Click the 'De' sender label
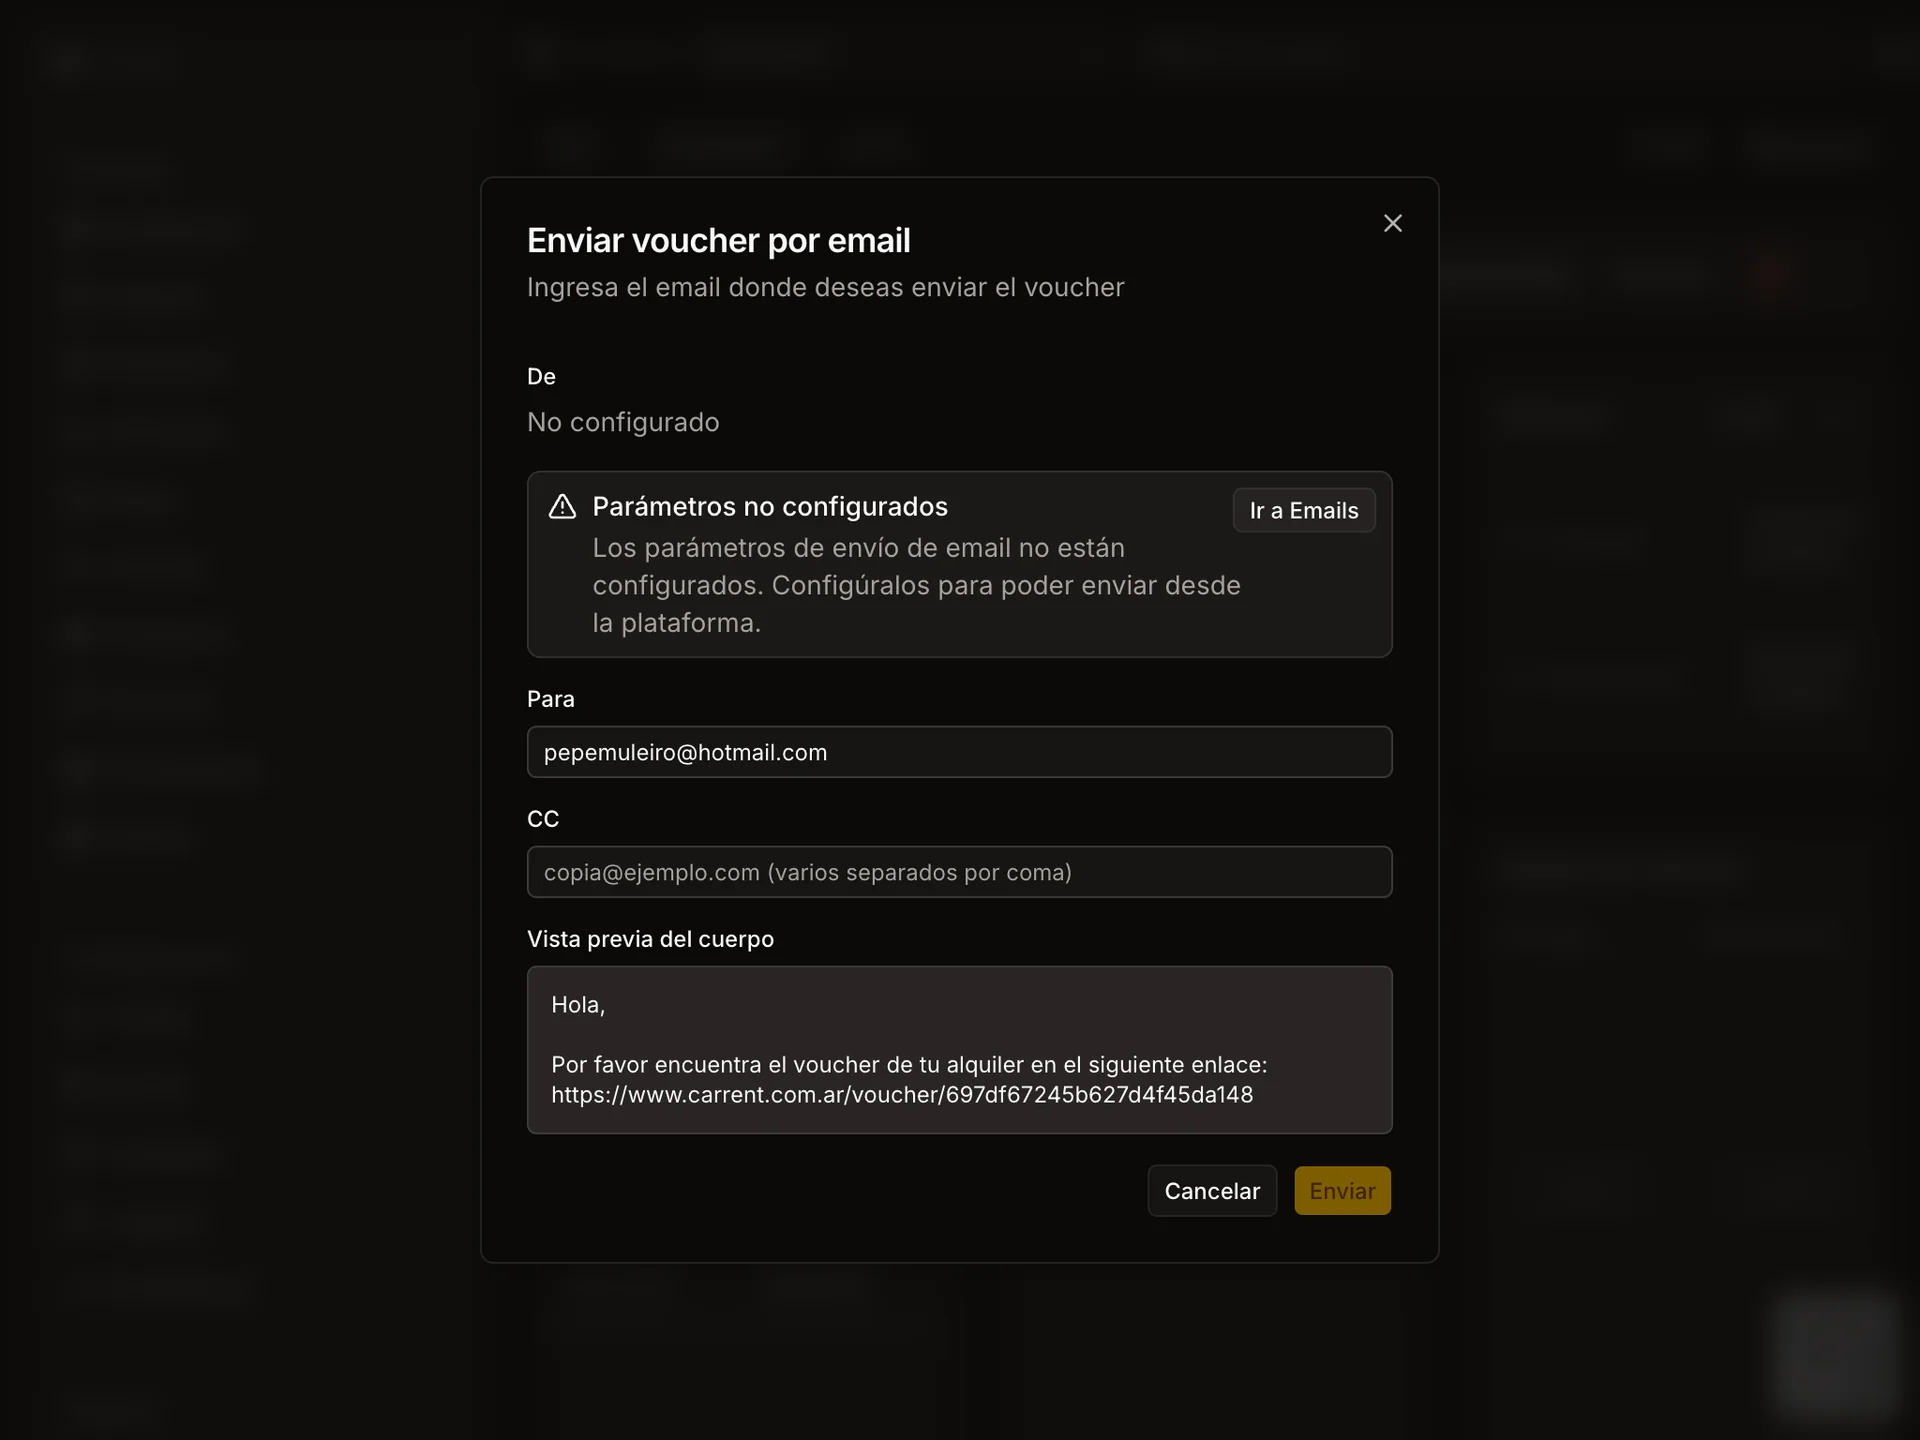This screenshot has width=1920, height=1440. [x=541, y=377]
